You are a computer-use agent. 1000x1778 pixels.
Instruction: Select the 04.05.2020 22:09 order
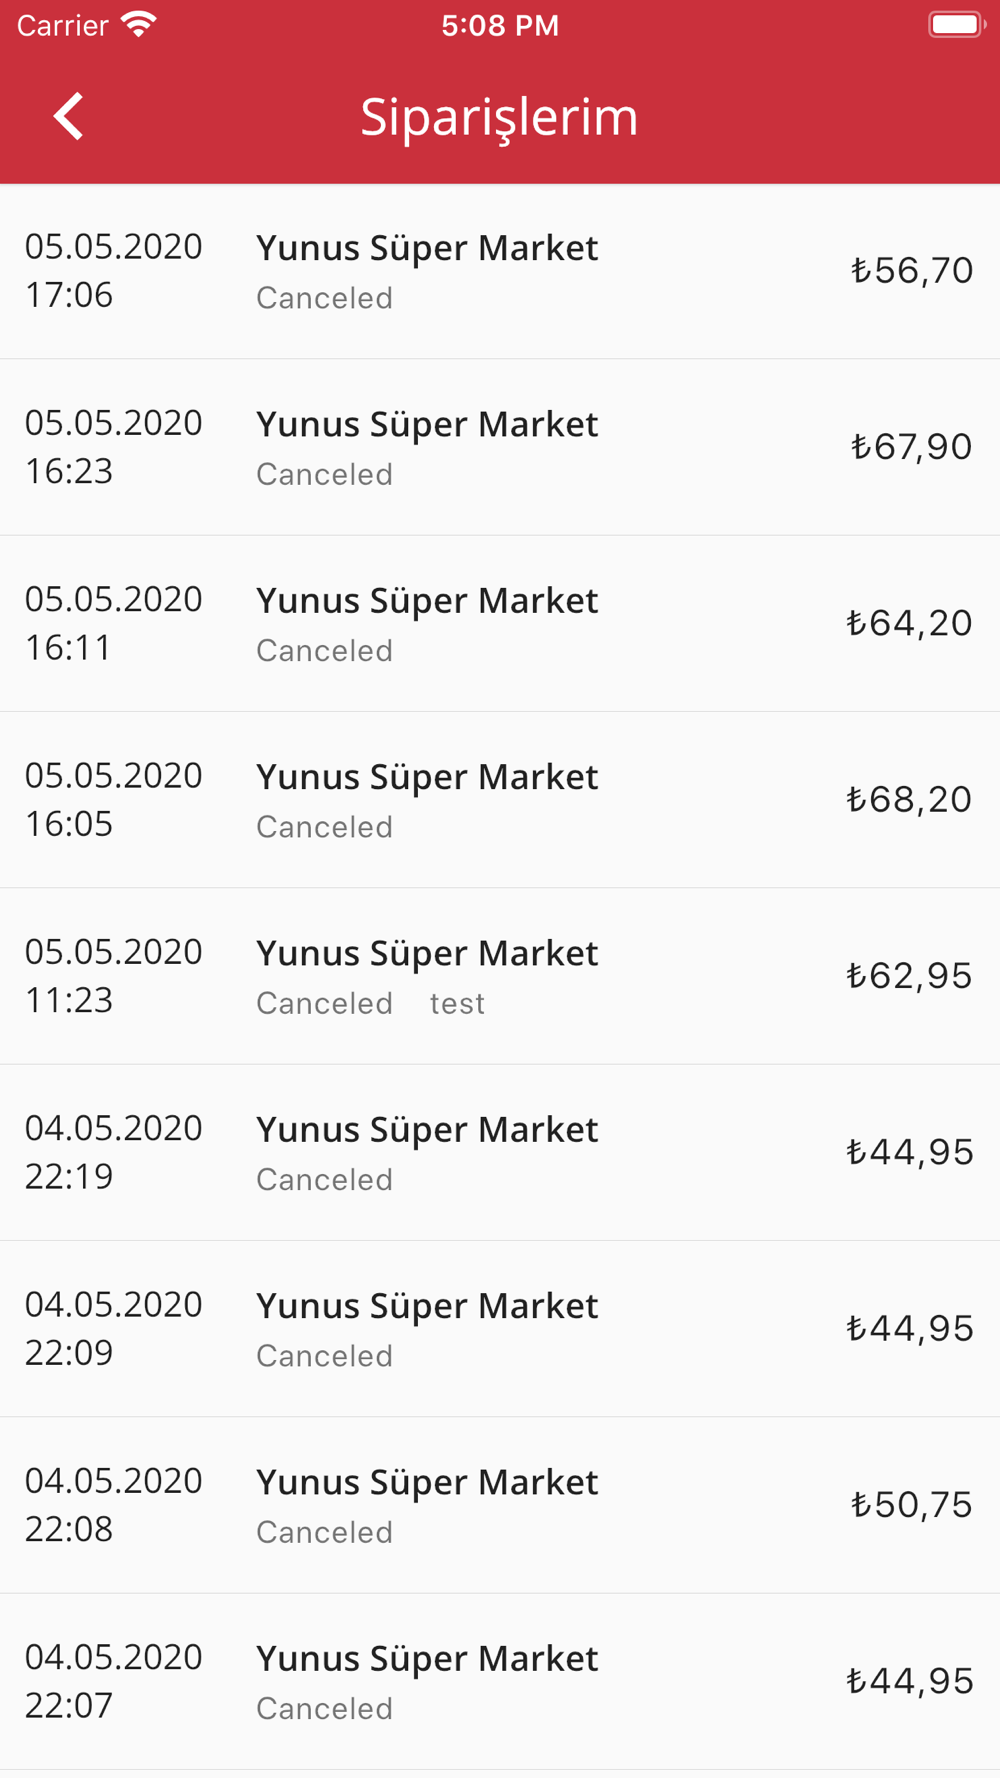(x=500, y=1329)
